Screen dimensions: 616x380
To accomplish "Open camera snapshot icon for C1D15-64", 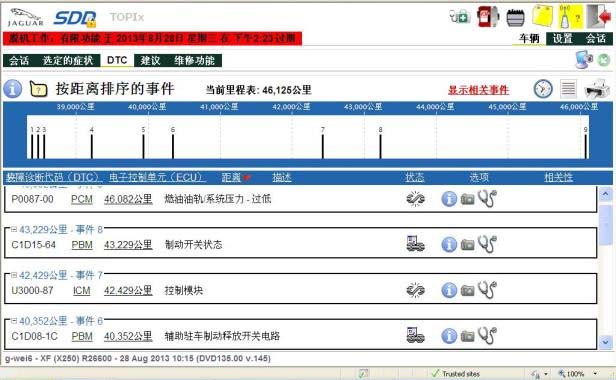I will [468, 245].
